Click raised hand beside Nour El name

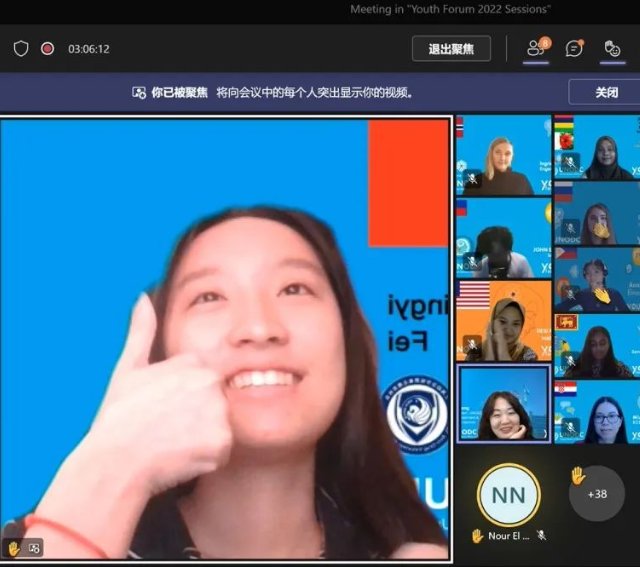coord(477,535)
